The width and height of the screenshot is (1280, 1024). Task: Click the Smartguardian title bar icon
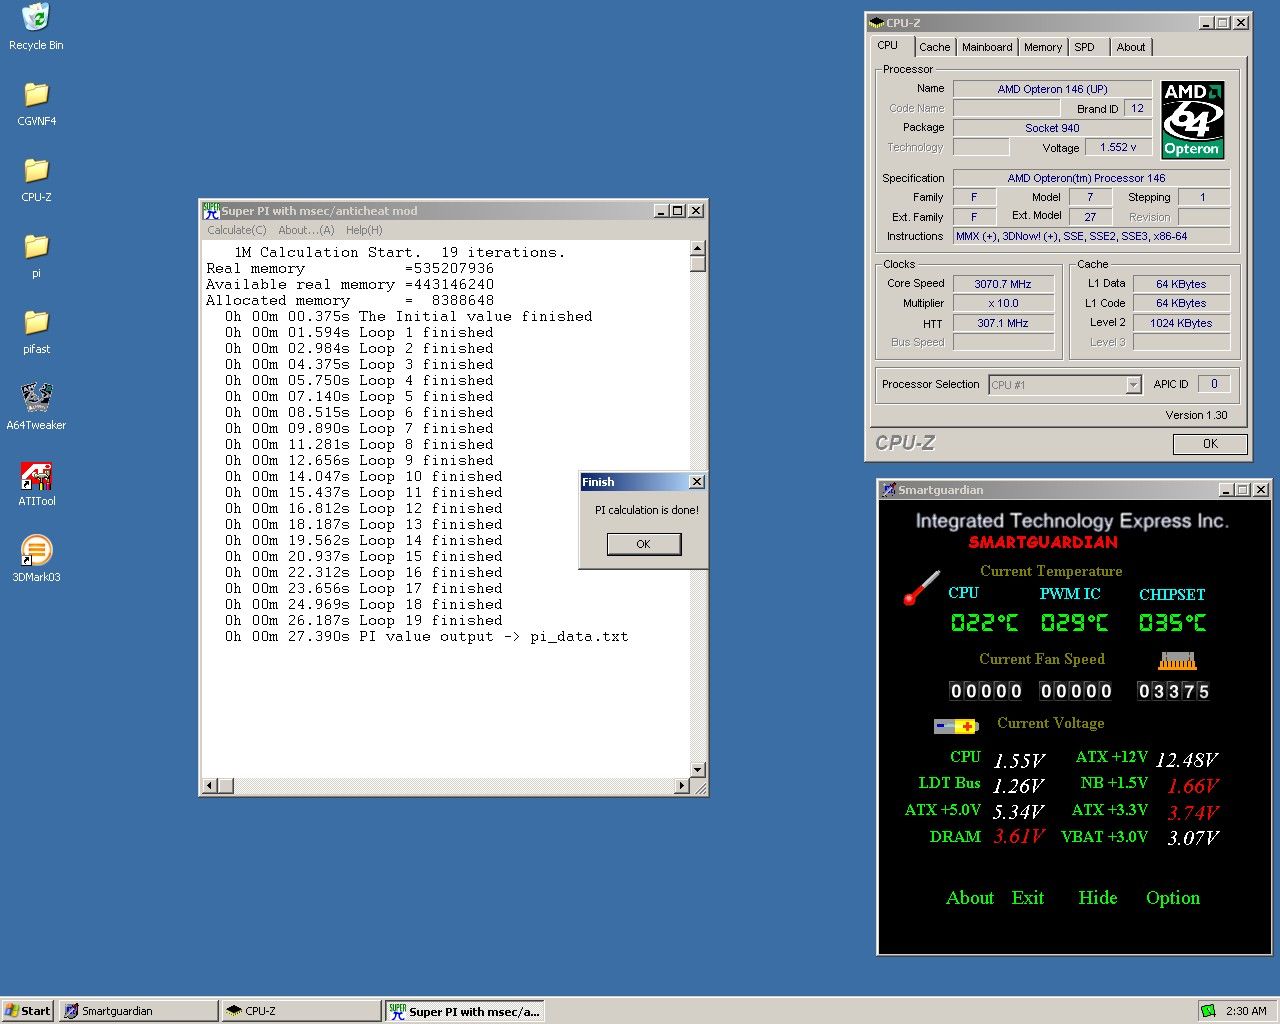tap(888, 490)
